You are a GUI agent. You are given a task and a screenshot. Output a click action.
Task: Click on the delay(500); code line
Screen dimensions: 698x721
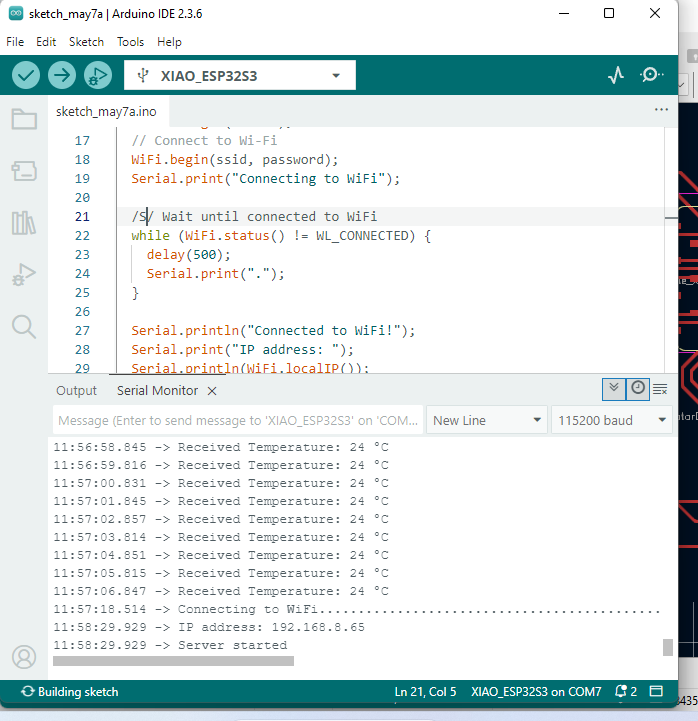tap(189, 254)
